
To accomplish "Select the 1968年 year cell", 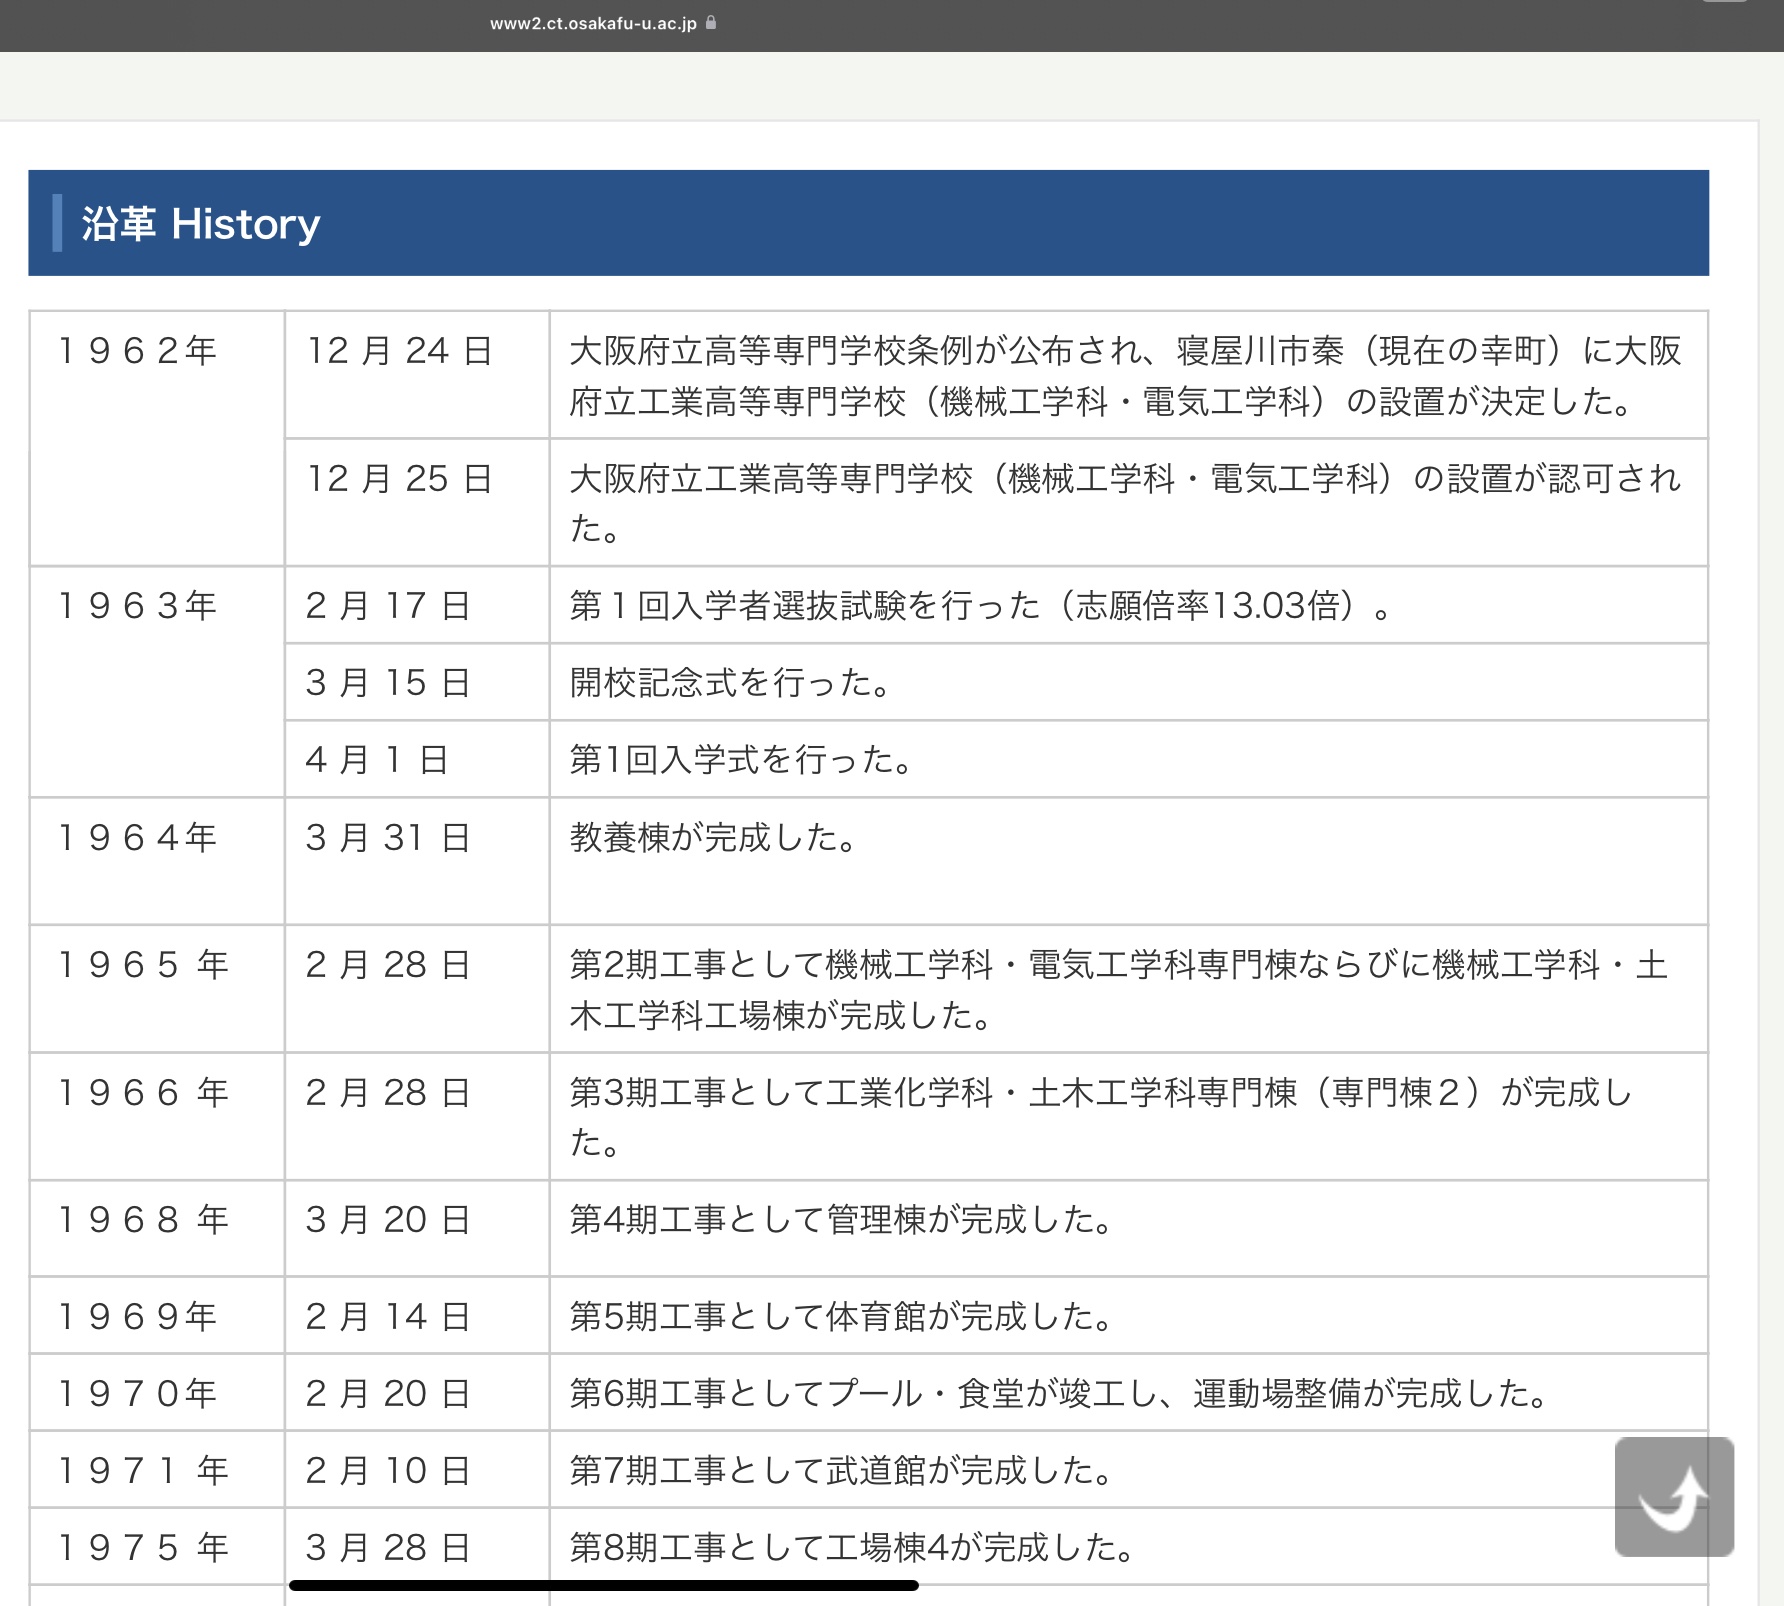I will click(157, 1228).
